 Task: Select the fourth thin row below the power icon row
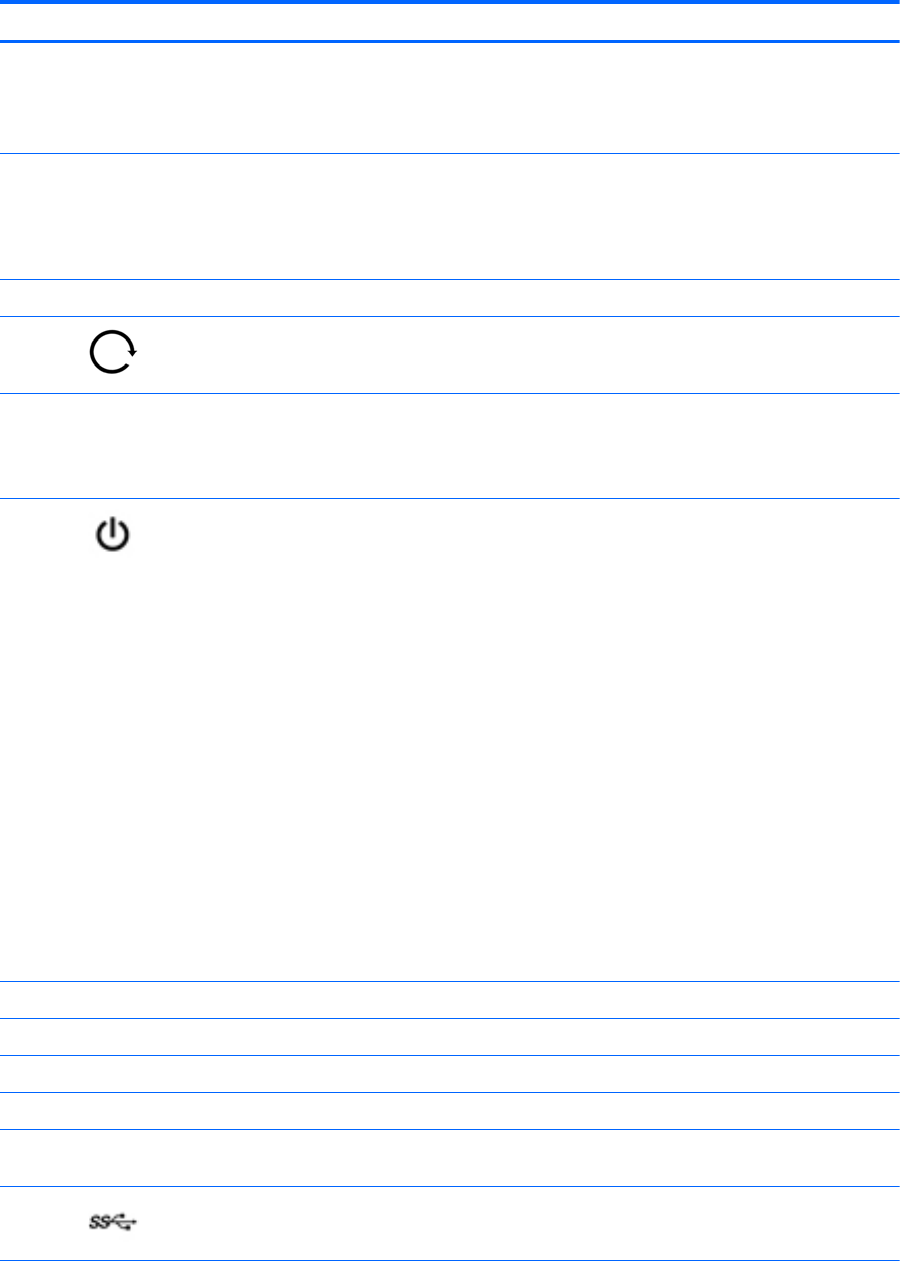pos(450,1111)
